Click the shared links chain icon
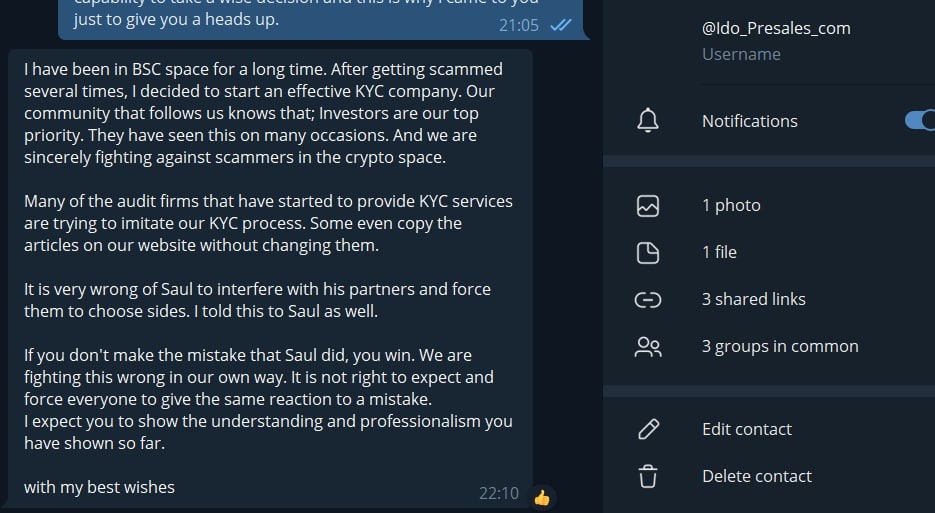This screenshot has width=935, height=513. [648, 299]
